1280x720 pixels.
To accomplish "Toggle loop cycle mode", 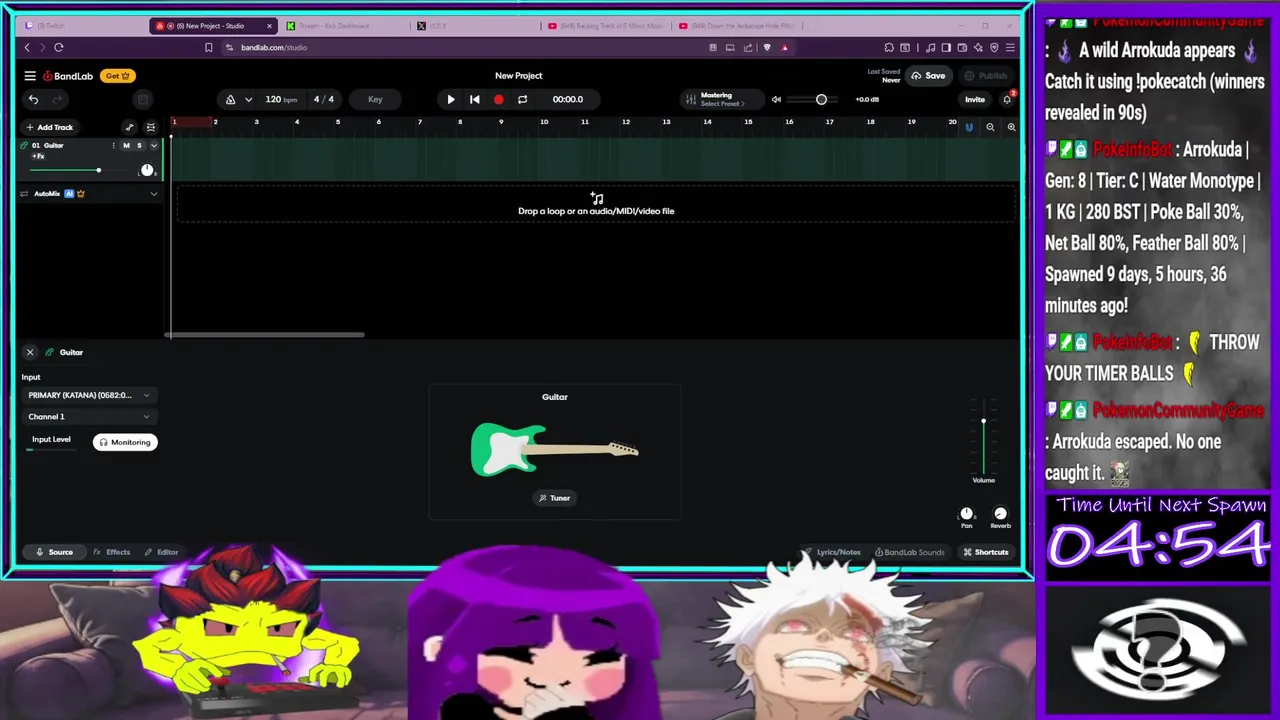I will click(x=522, y=99).
